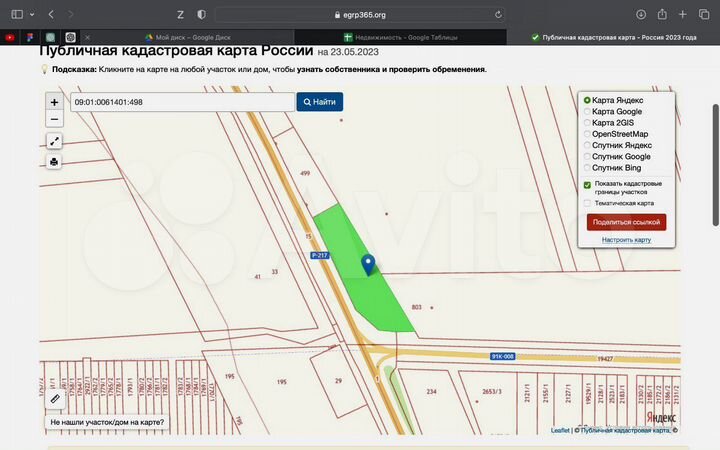The image size is (720, 450).
Task: Select the Карта Google radio option
Action: click(587, 112)
